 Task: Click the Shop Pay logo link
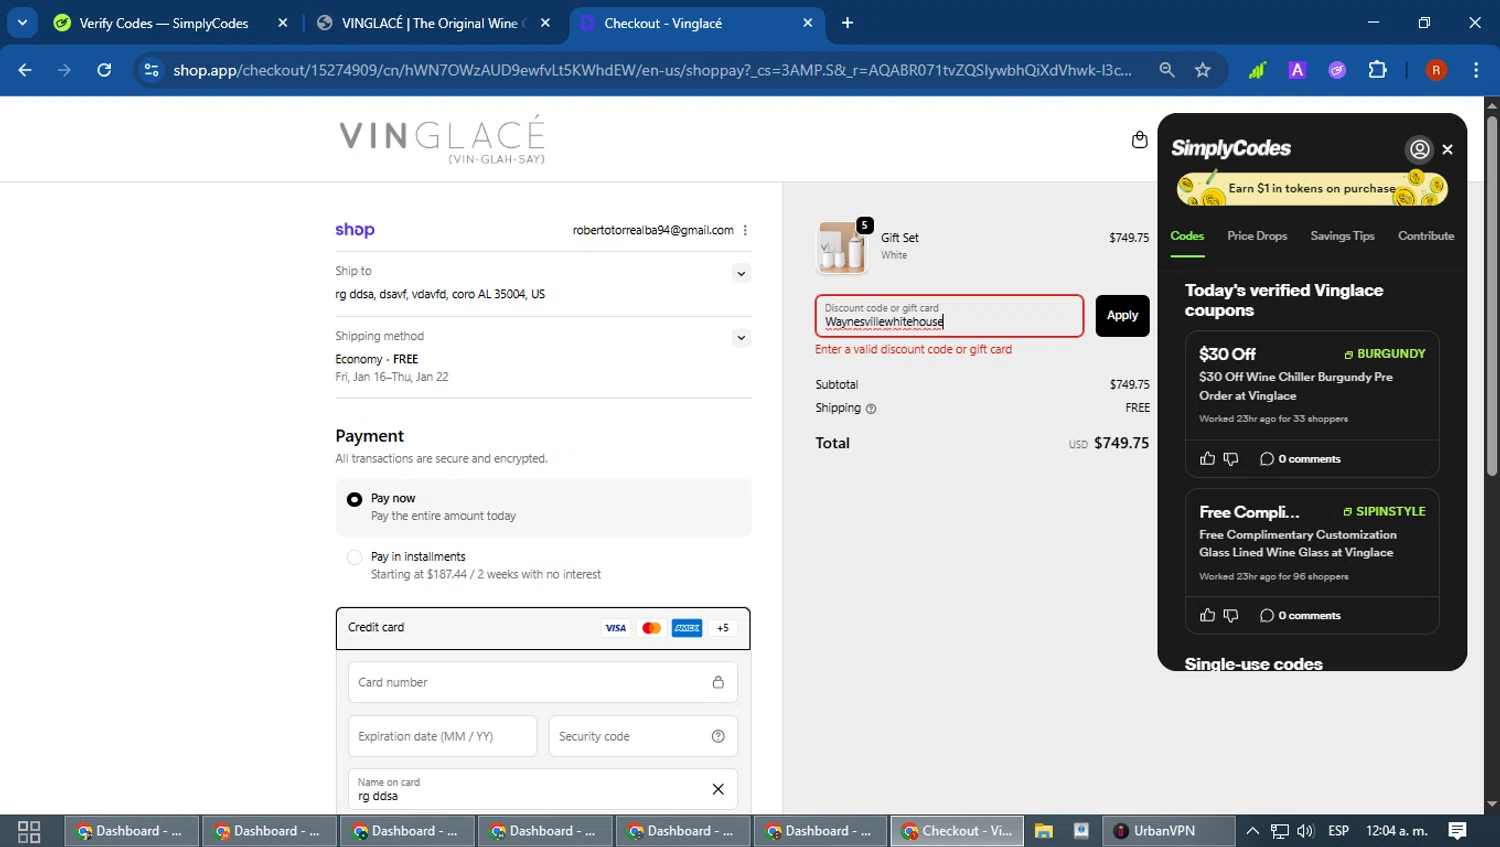[x=355, y=230]
